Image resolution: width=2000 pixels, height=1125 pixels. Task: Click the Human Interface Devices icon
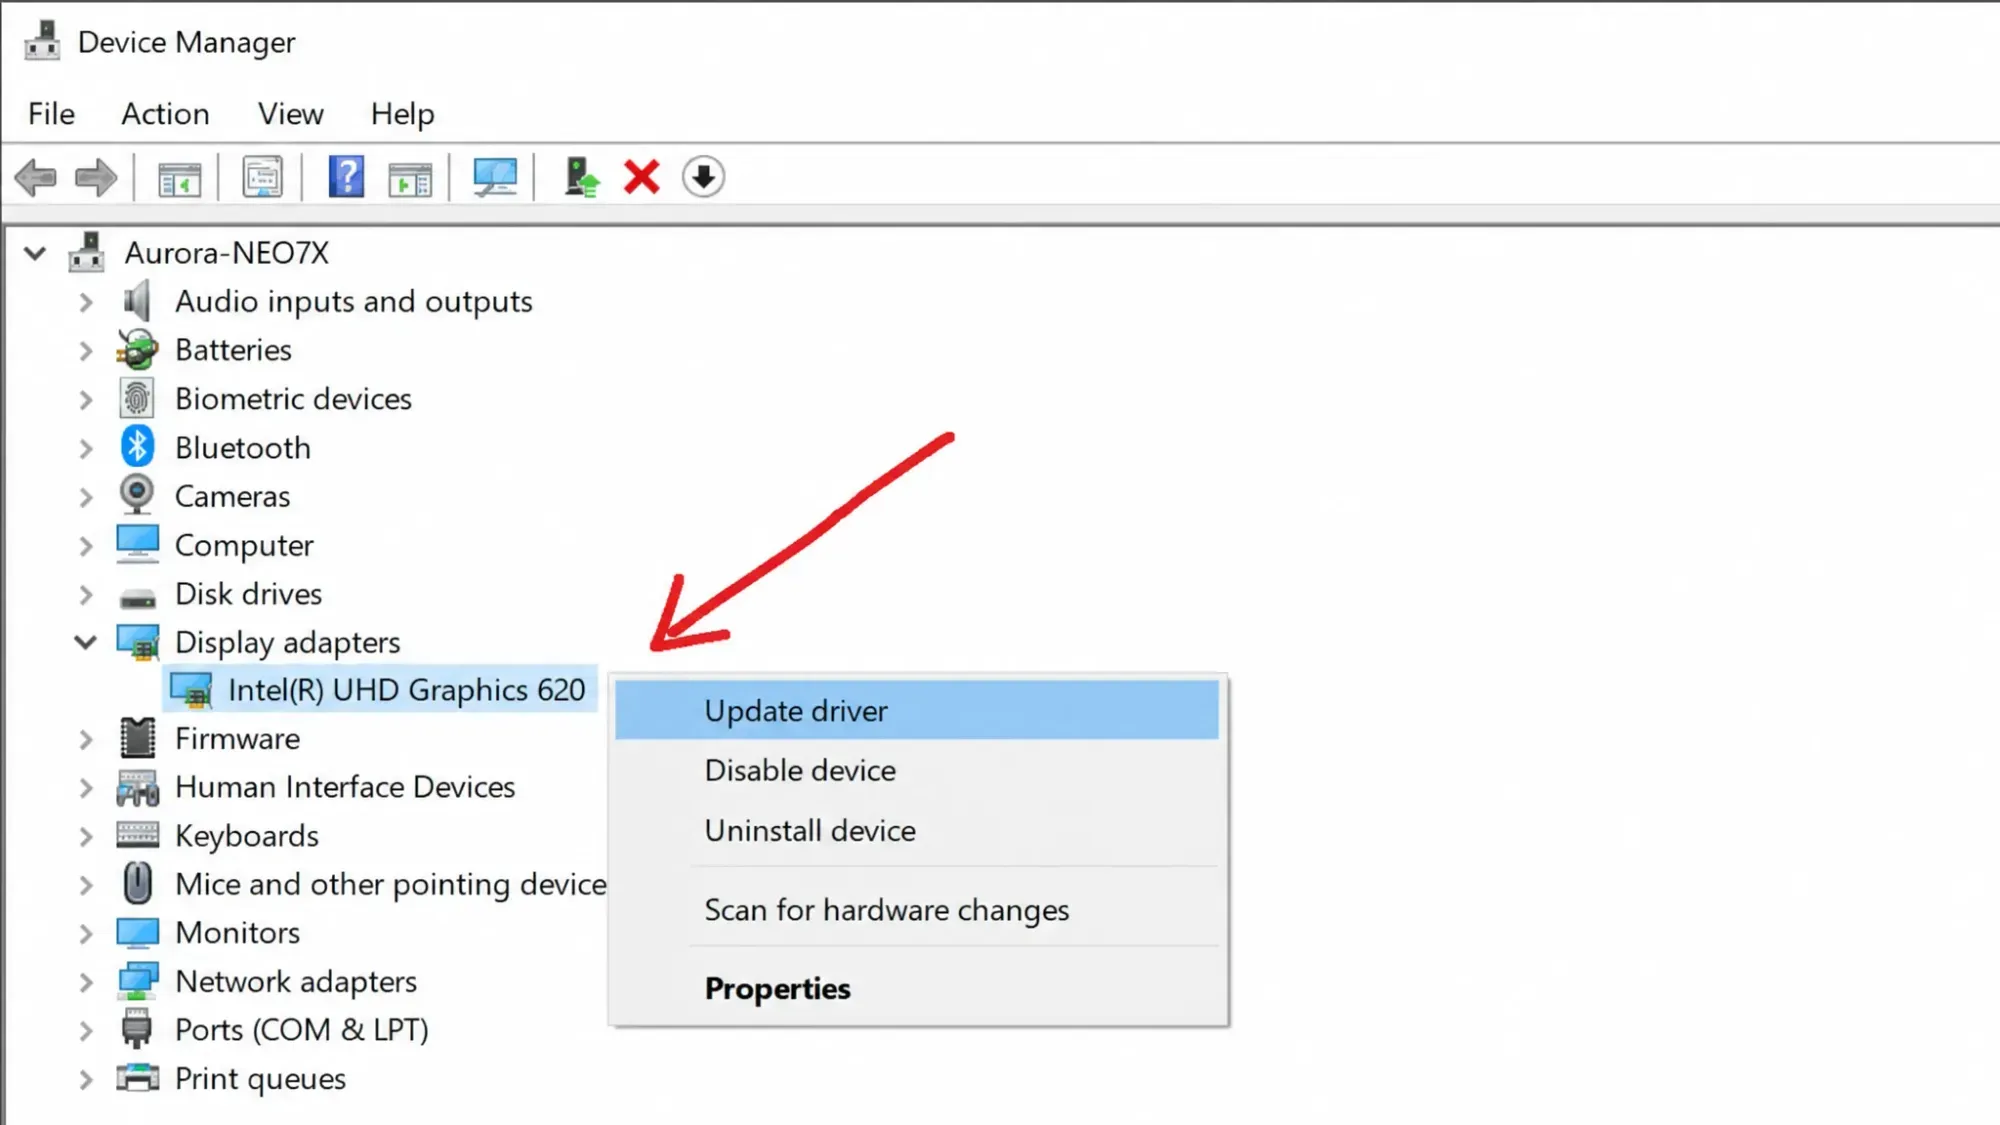tap(137, 787)
